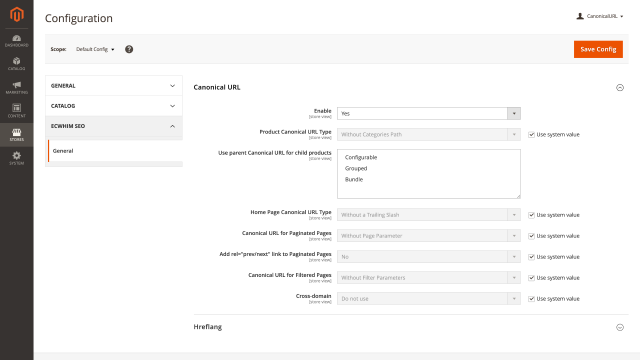640x360 pixels.
Task: Select General under ECWHIM SEO
Action: 116,151
